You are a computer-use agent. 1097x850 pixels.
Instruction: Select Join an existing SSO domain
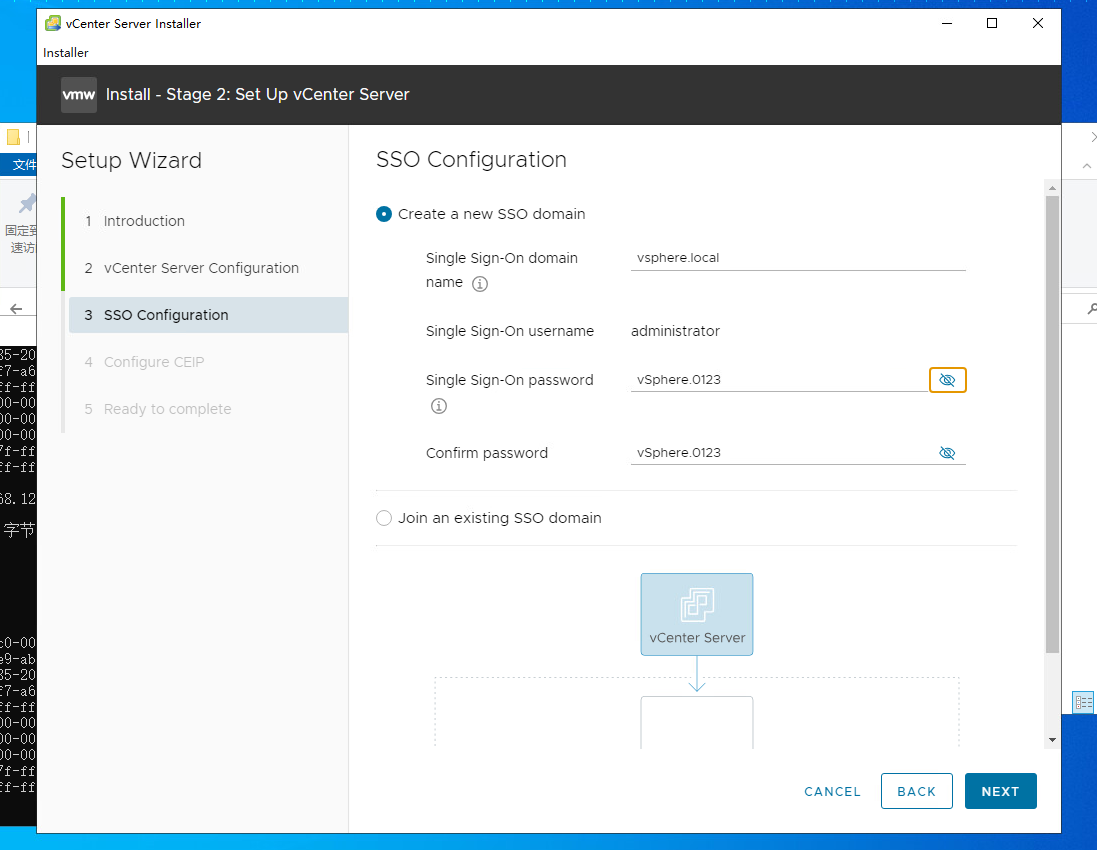384,518
